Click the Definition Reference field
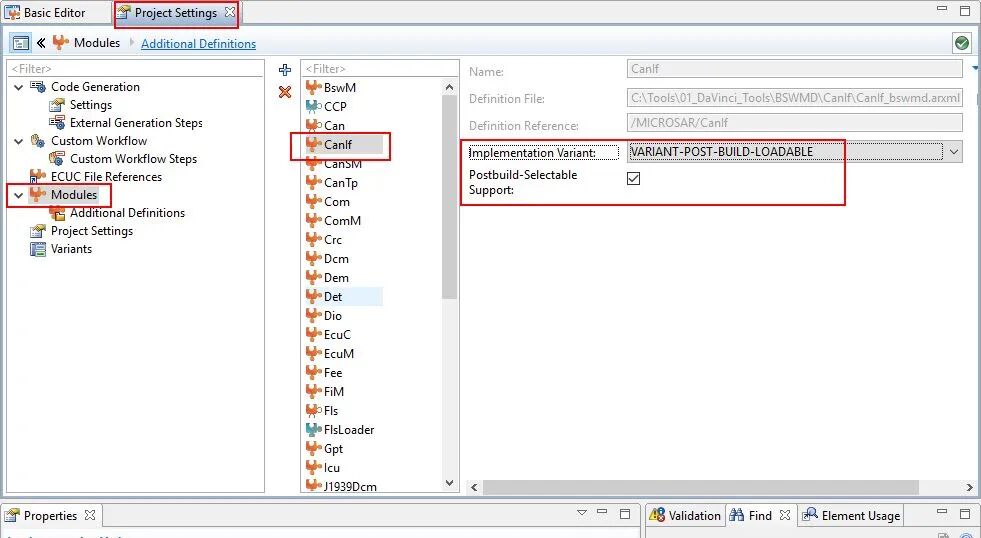 pos(795,123)
